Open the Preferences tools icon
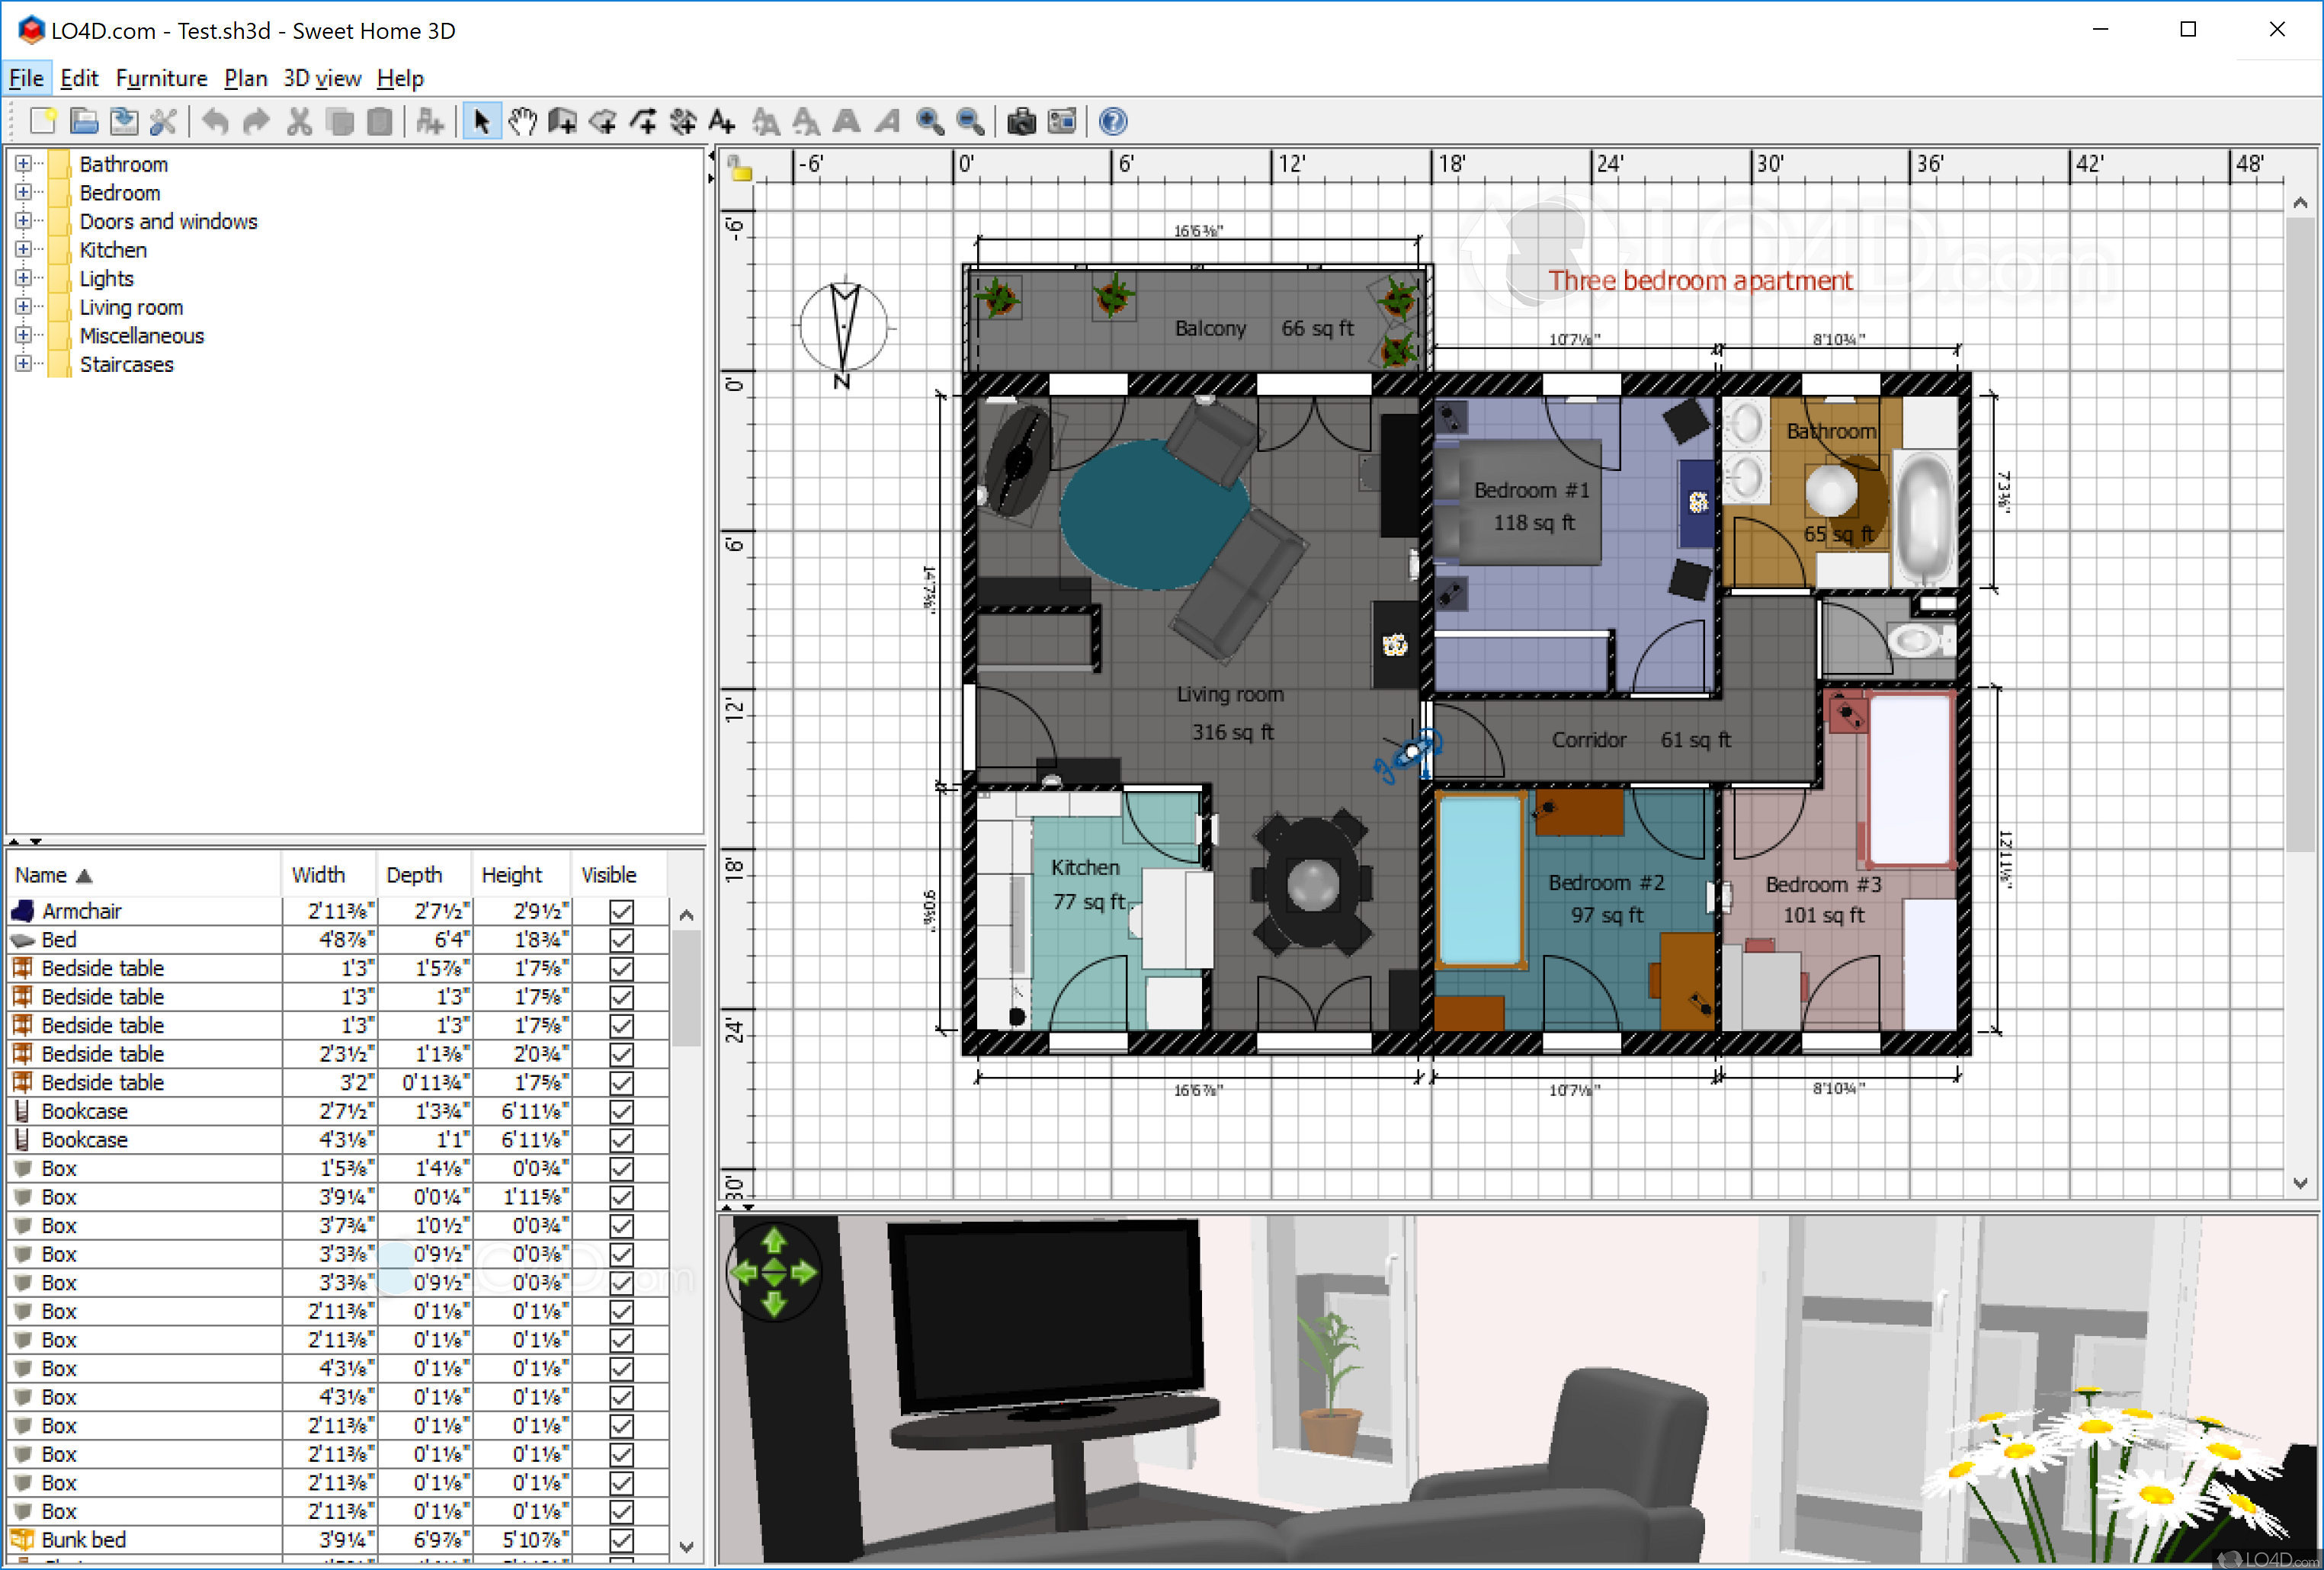 click(x=163, y=122)
